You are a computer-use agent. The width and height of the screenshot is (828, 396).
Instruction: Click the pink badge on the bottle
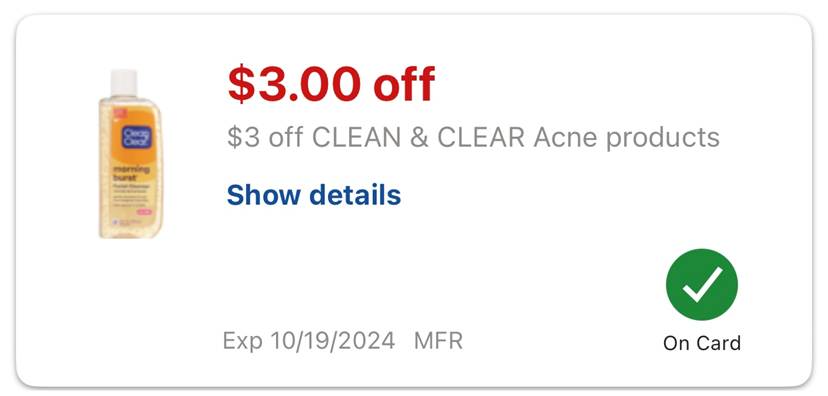pos(144,212)
